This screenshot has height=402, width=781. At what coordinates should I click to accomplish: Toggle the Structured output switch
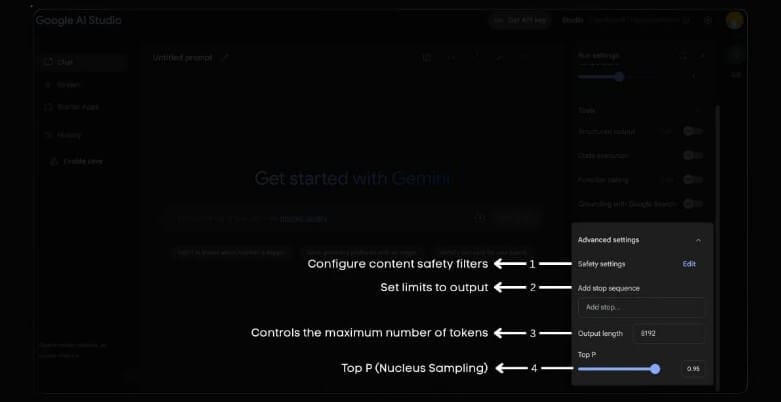[x=692, y=132]
